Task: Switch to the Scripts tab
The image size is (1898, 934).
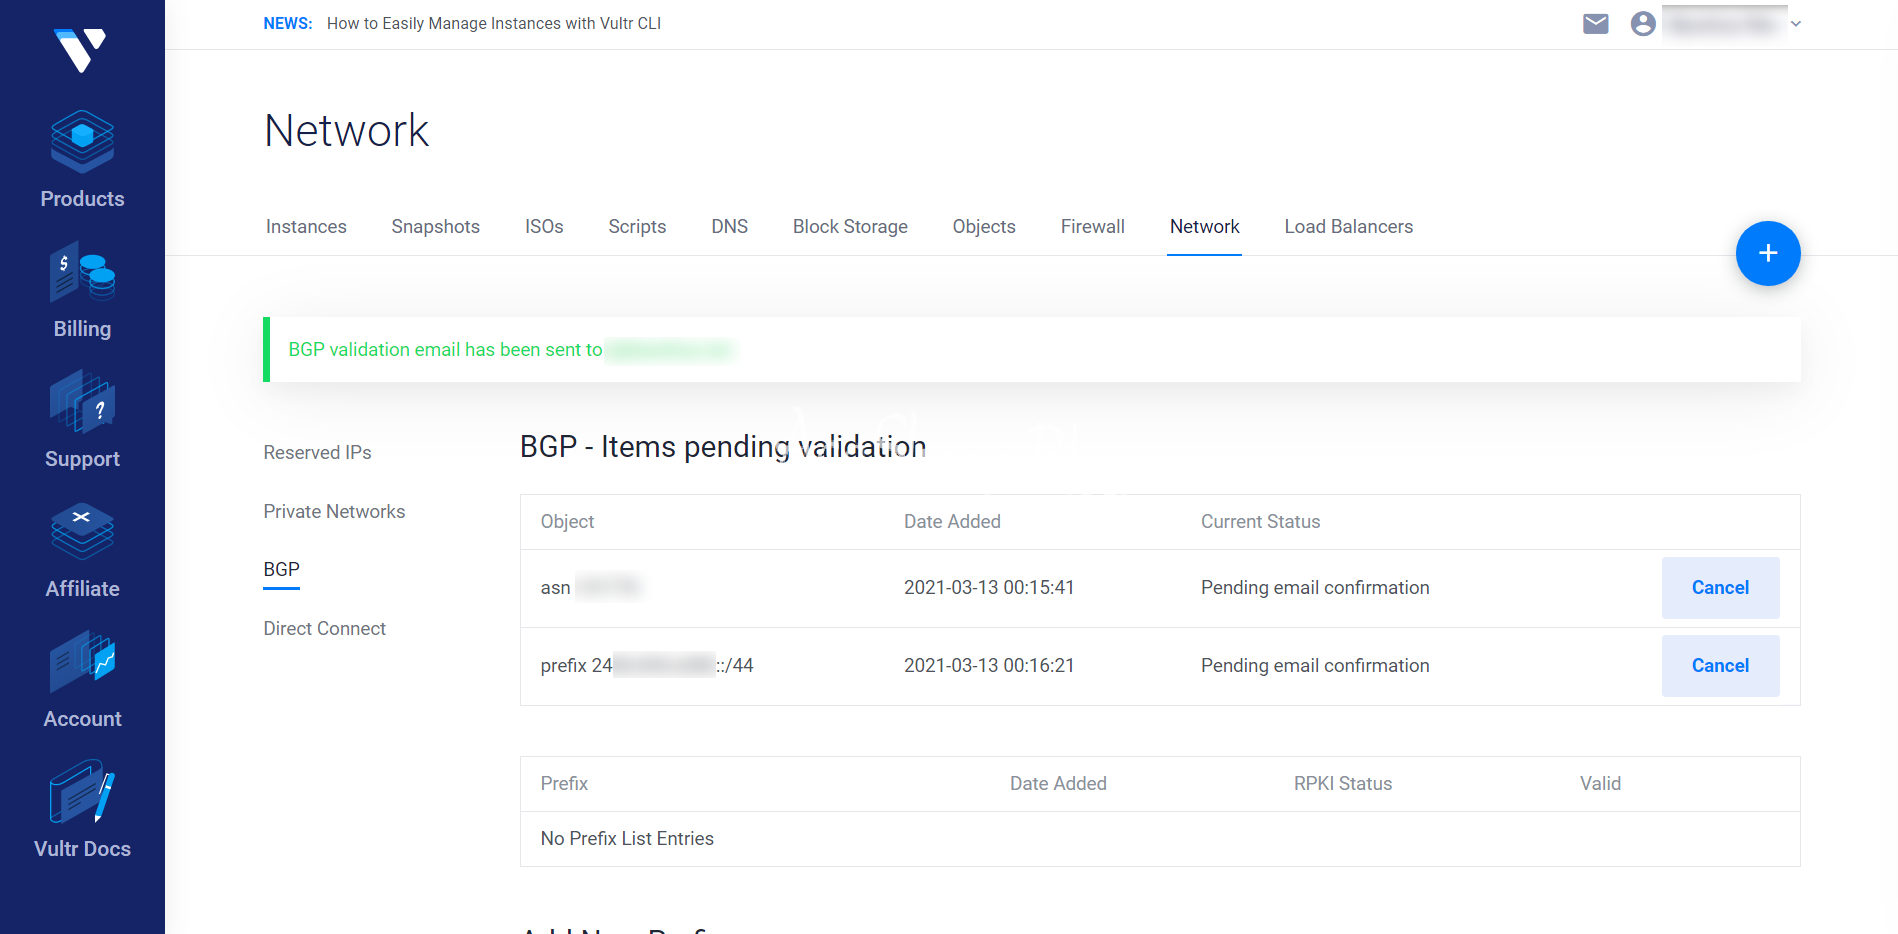Action: pyautogui.click(x=637, y=227)
